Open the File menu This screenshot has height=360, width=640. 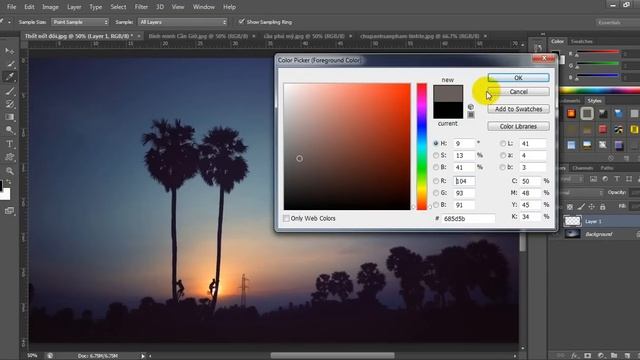point(11,7)
